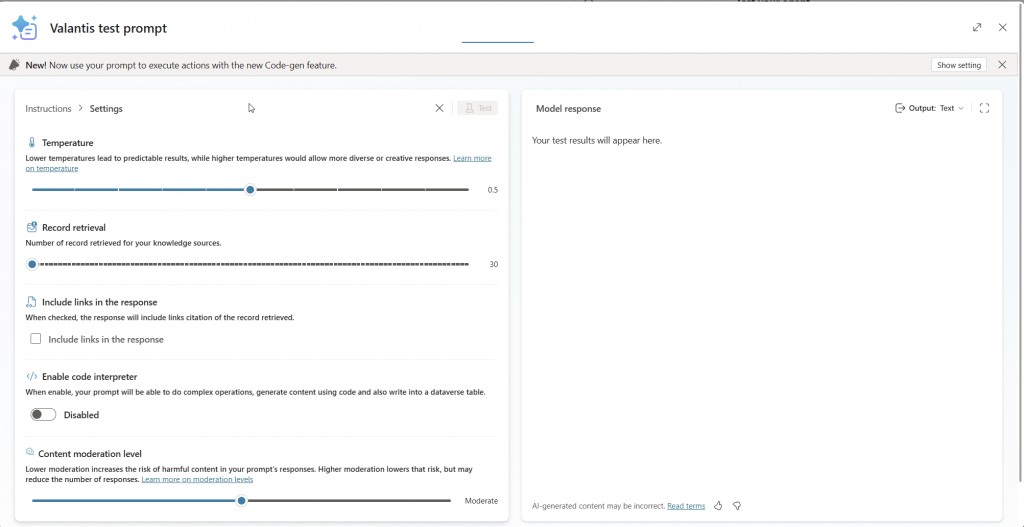The height and width of the screenshot is (527, 1024).
Task: Expand model response to full screen
Action: click(x=984, y=108)
